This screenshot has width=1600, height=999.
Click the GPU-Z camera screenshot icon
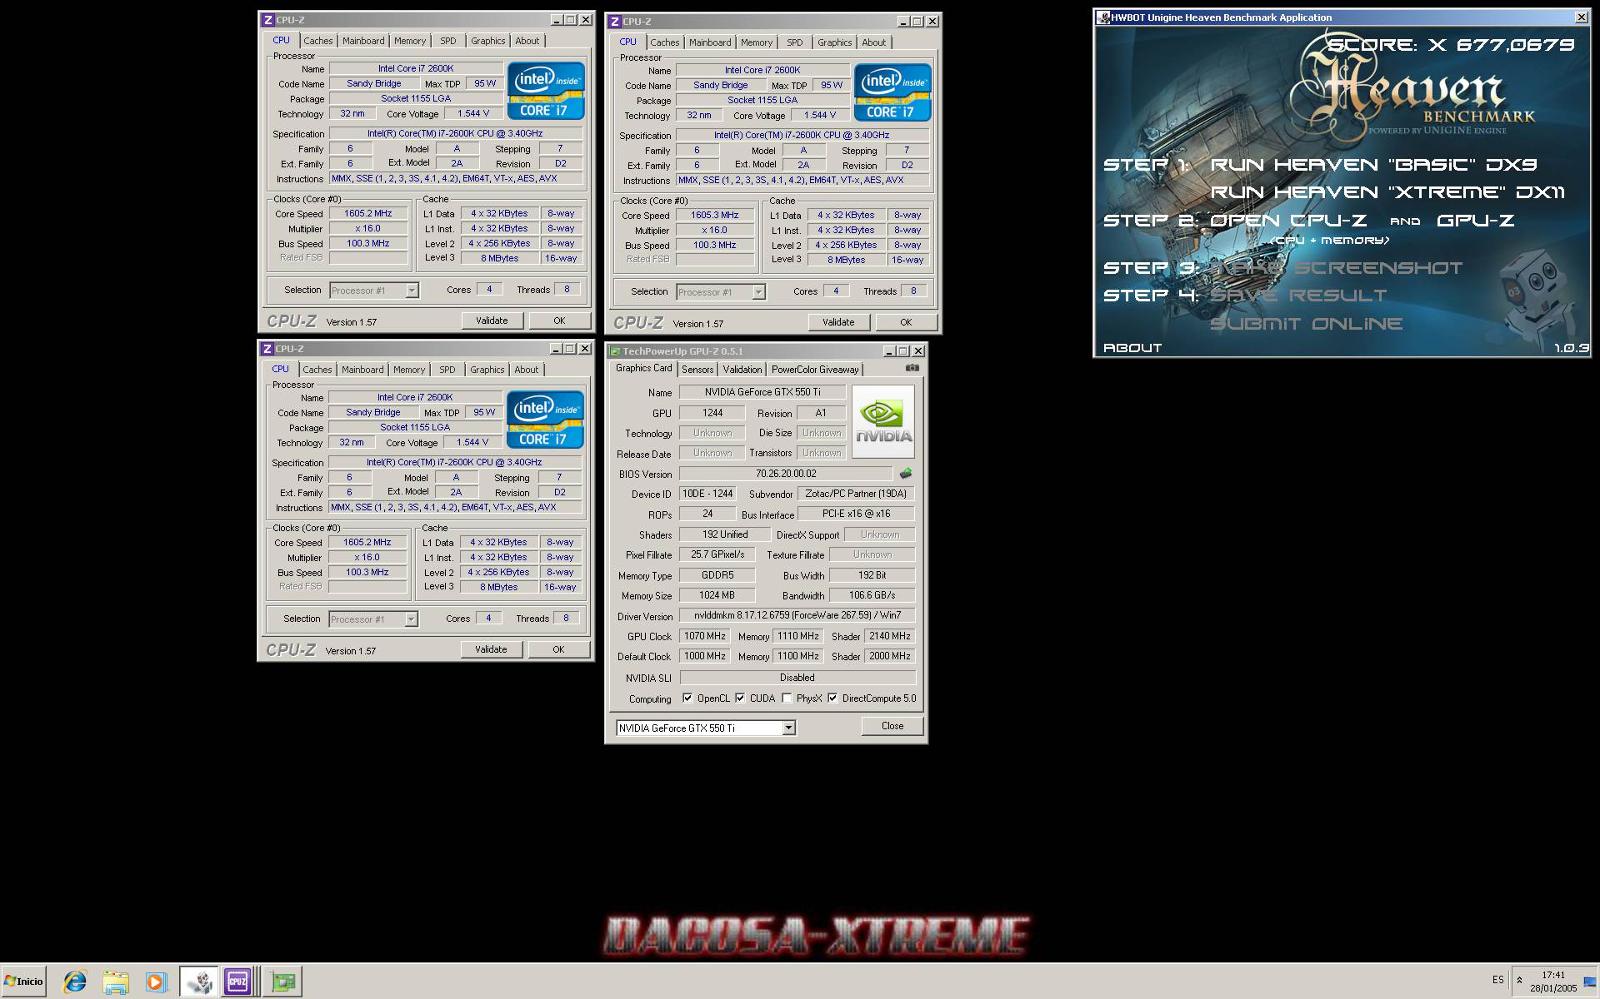click(912, 368)
